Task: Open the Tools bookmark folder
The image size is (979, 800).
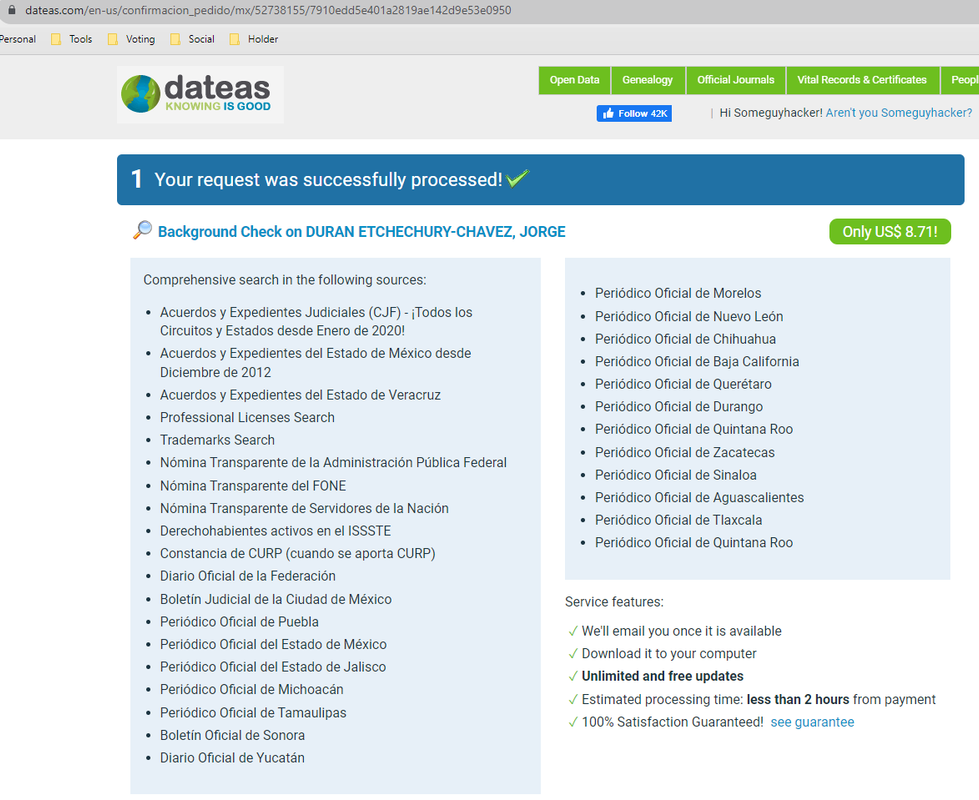Action: (x=71, y=39)
